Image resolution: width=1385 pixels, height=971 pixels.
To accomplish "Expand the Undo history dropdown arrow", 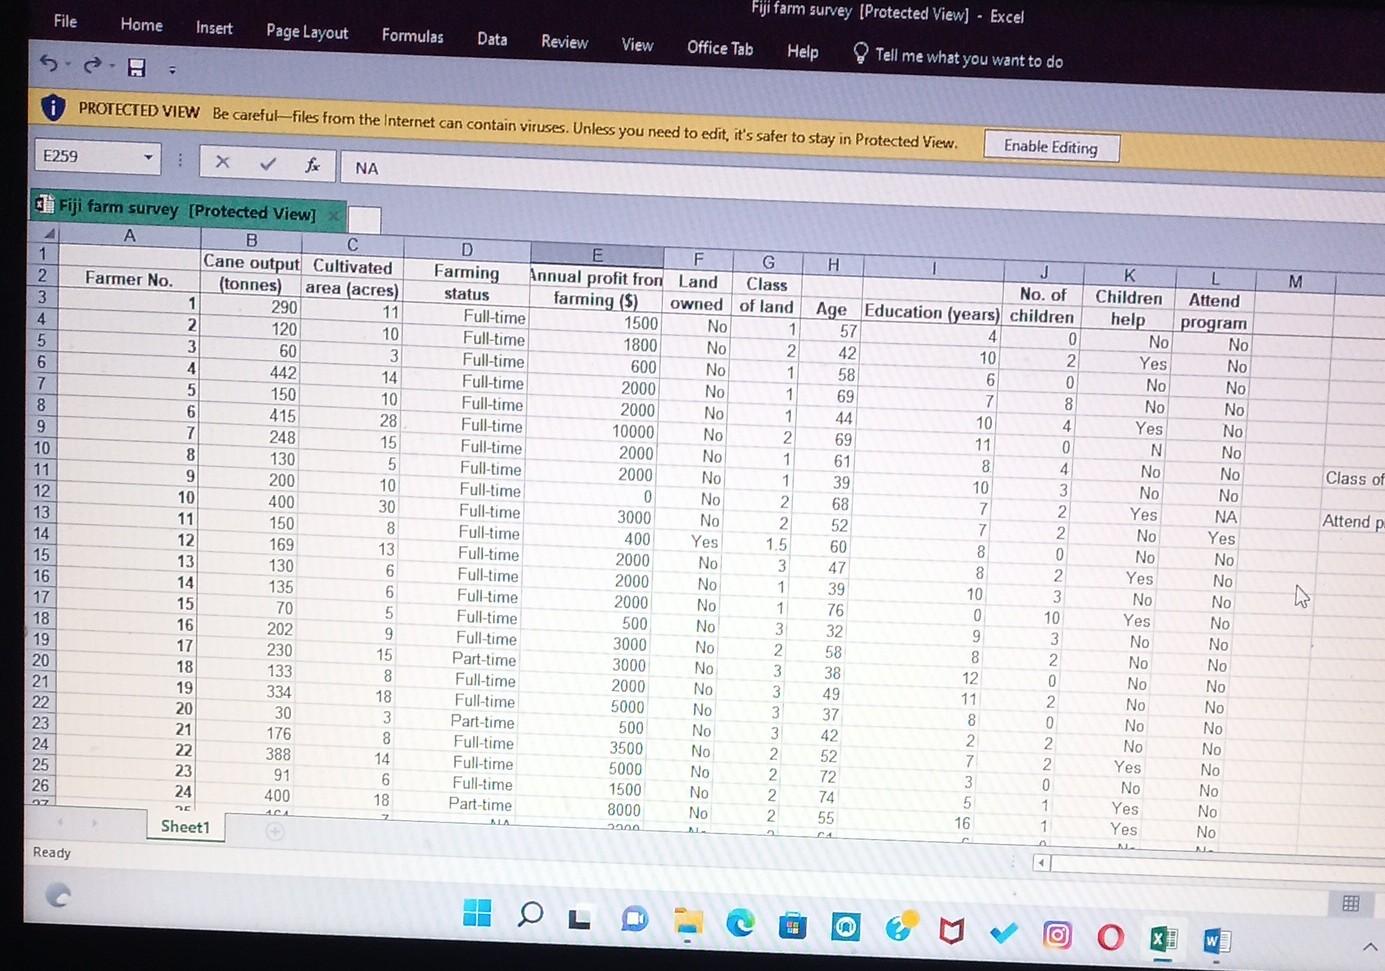I will coord(67,65).
